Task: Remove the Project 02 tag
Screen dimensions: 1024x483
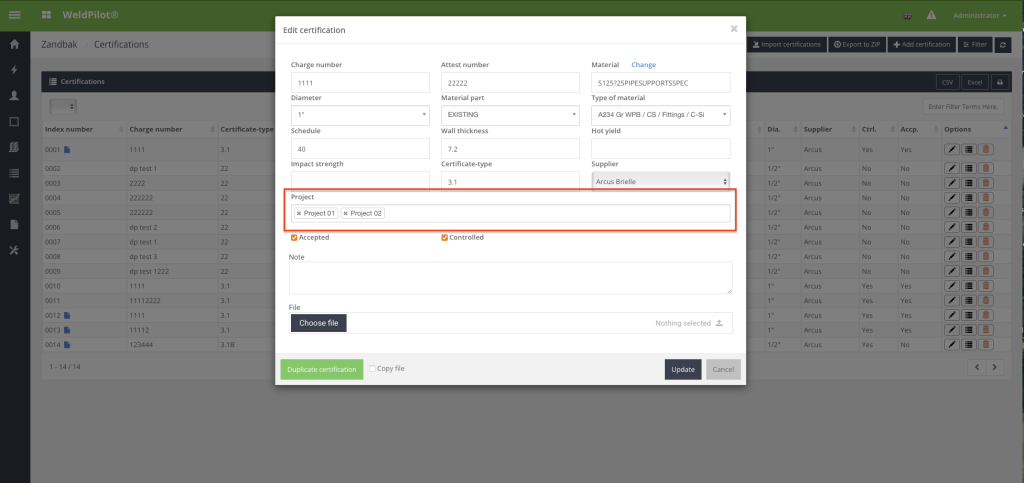Action: tap(346, 213)
